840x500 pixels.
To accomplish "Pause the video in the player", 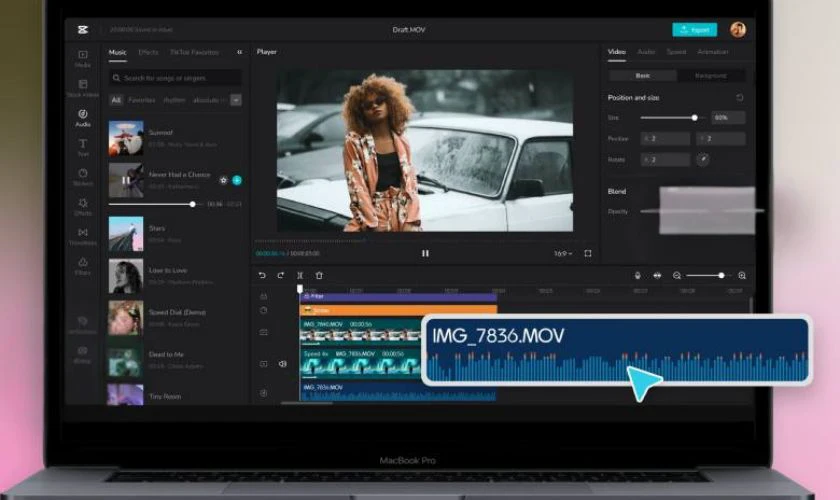I will point(425,253).
